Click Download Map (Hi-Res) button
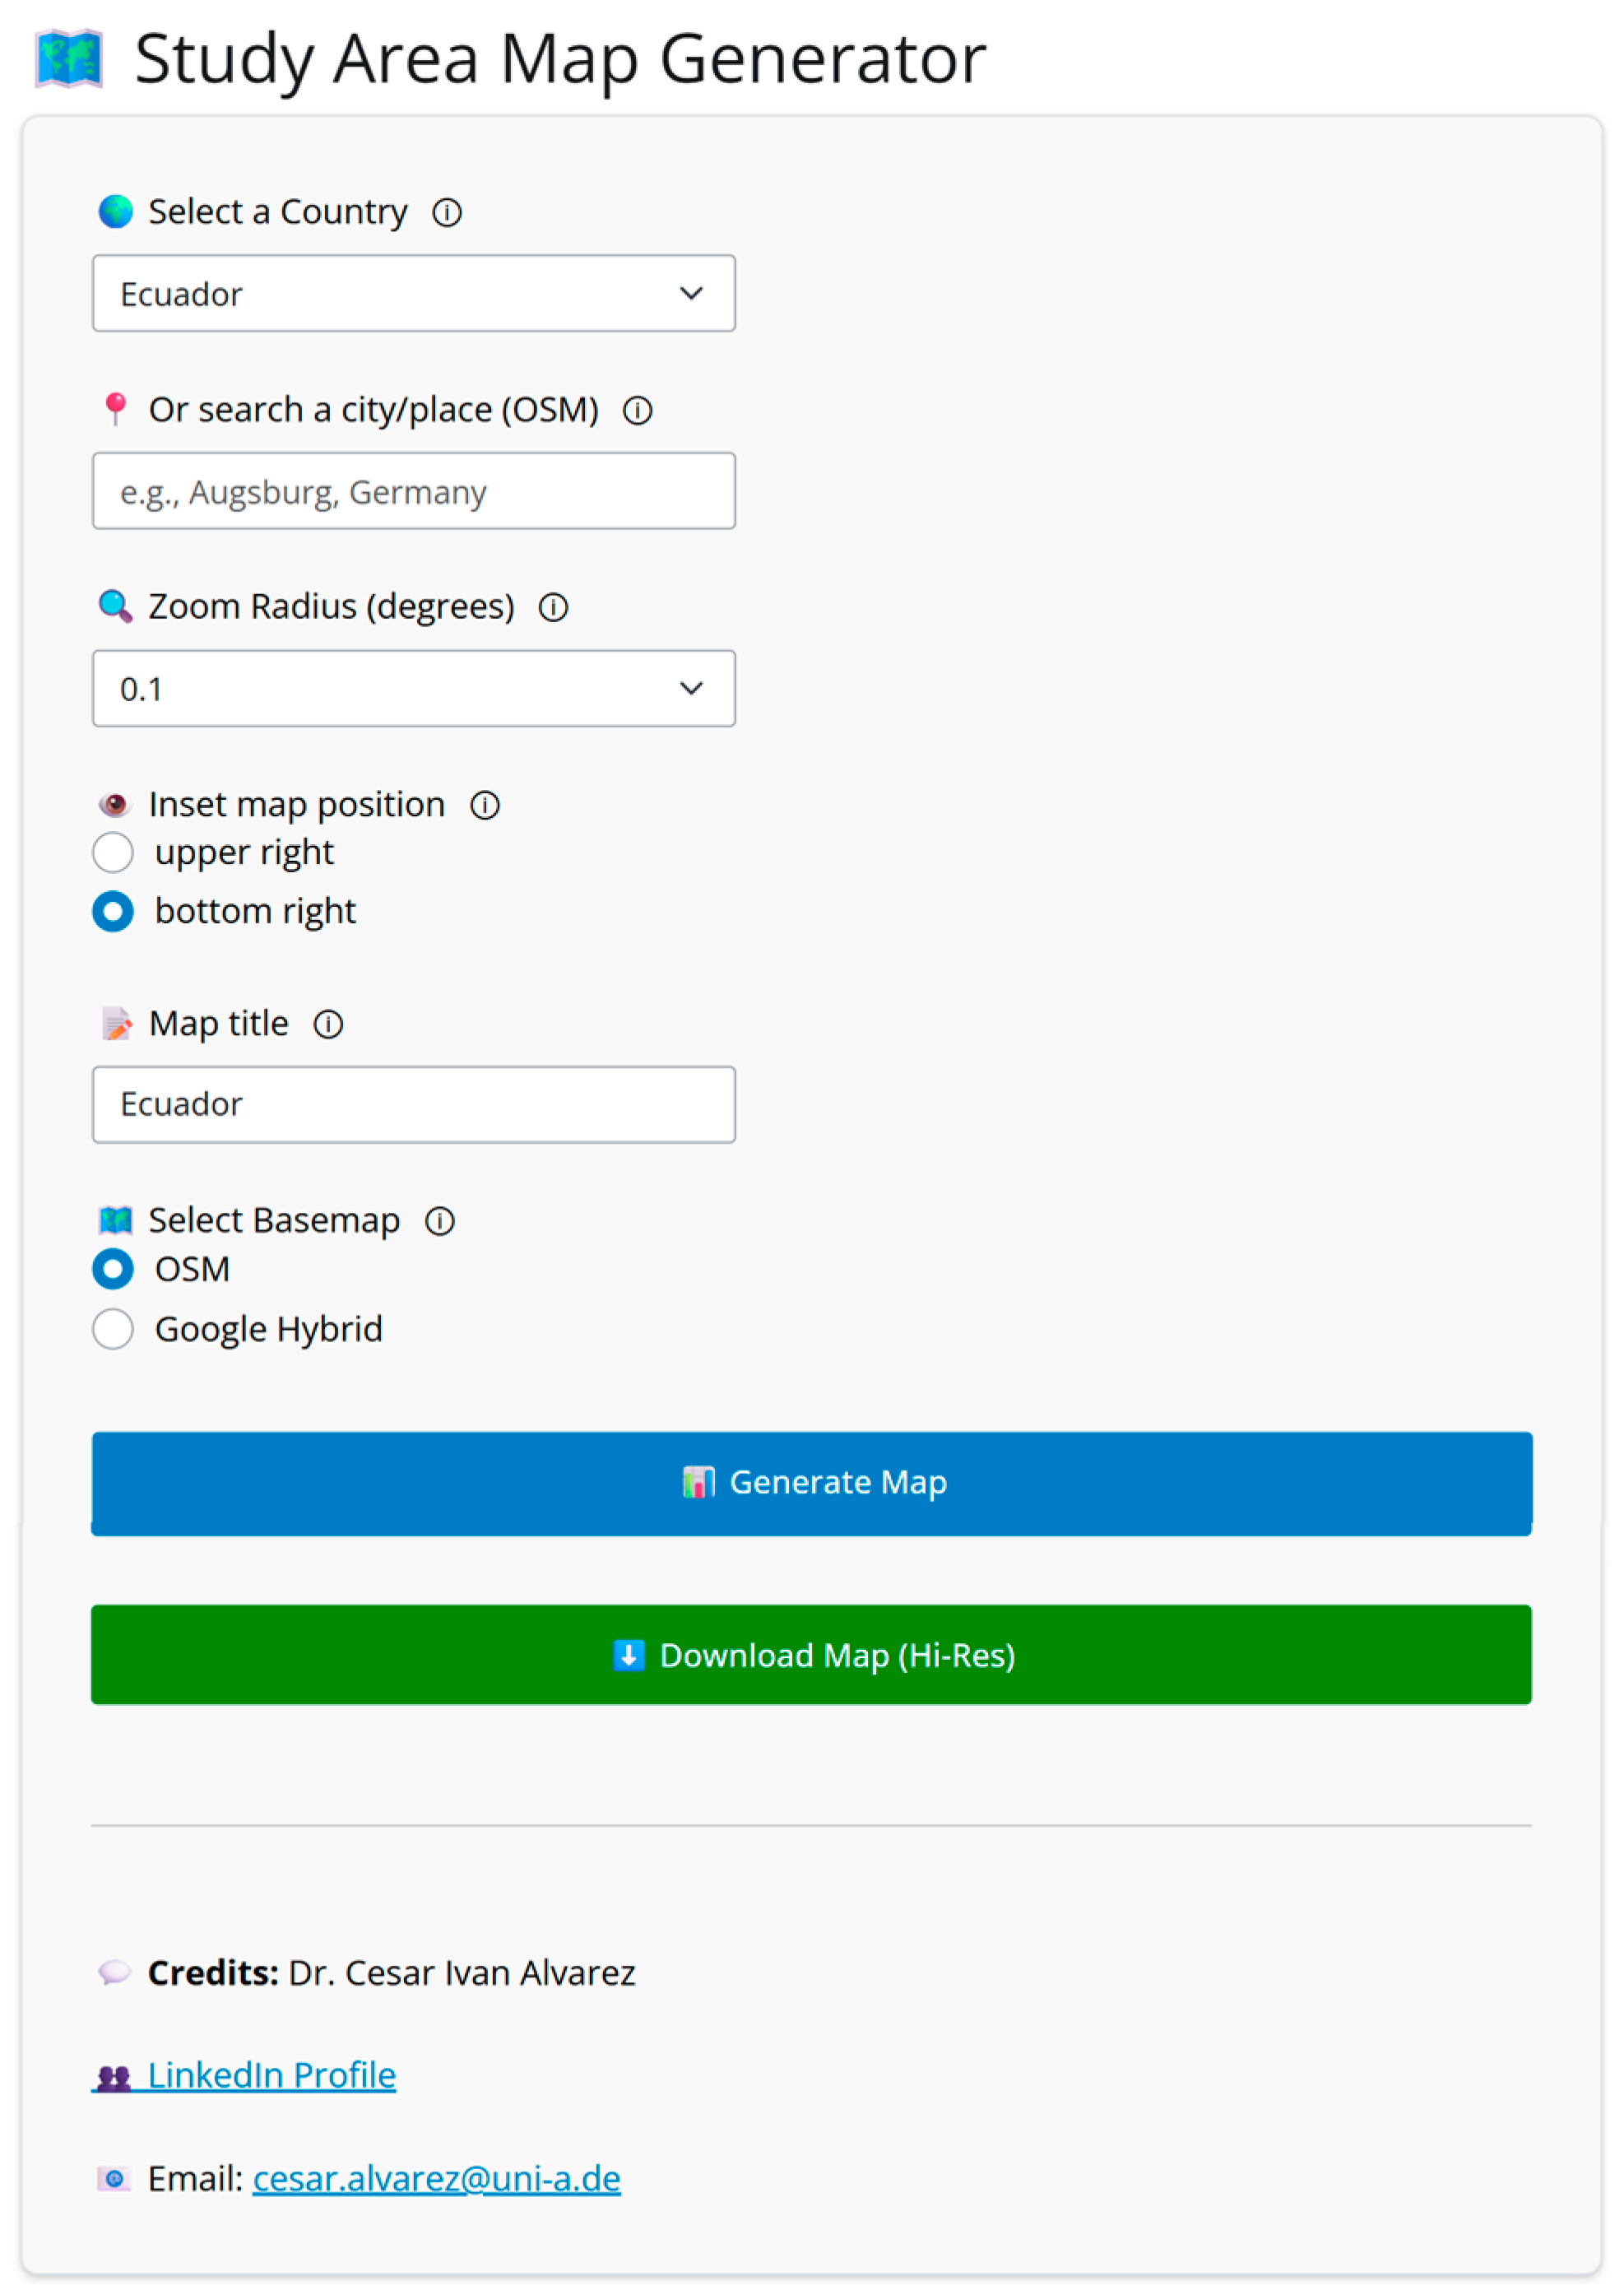The height and width of the screenshot is (2295, 1624). point(811,1655)
